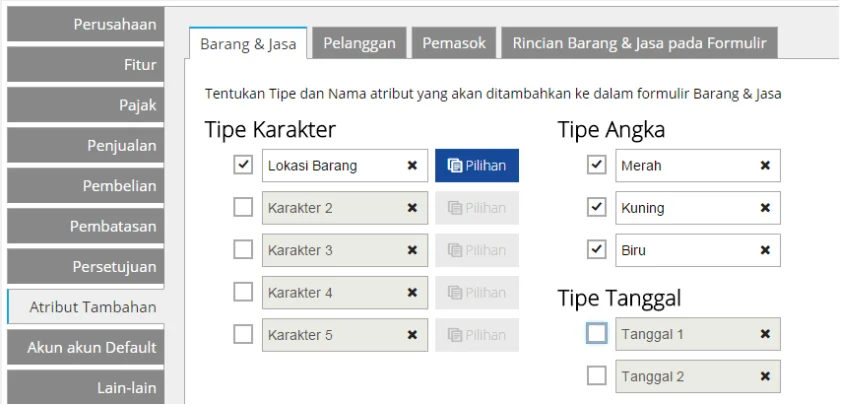Enable the Karakter 2 checkbox
The image size is (841, 406).
pyautogui.click(x=243, y=208)
